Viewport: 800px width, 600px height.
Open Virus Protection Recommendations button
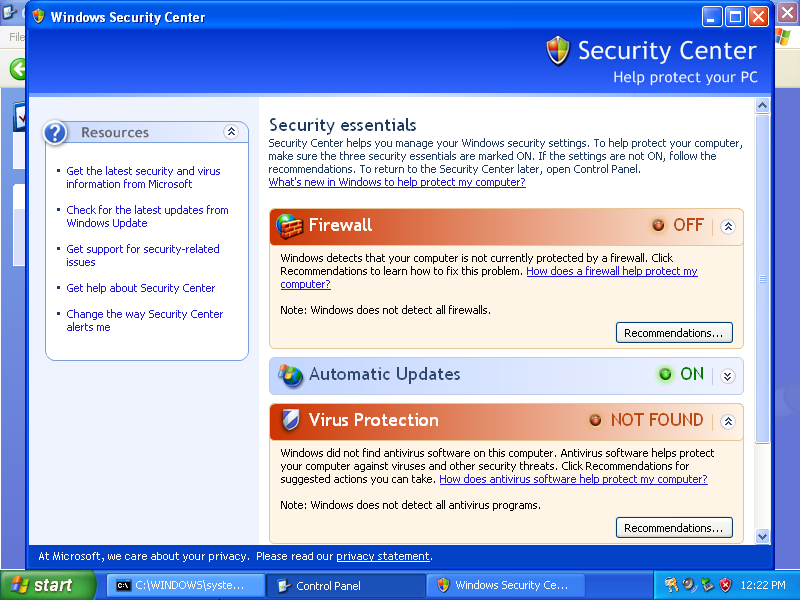674,528
